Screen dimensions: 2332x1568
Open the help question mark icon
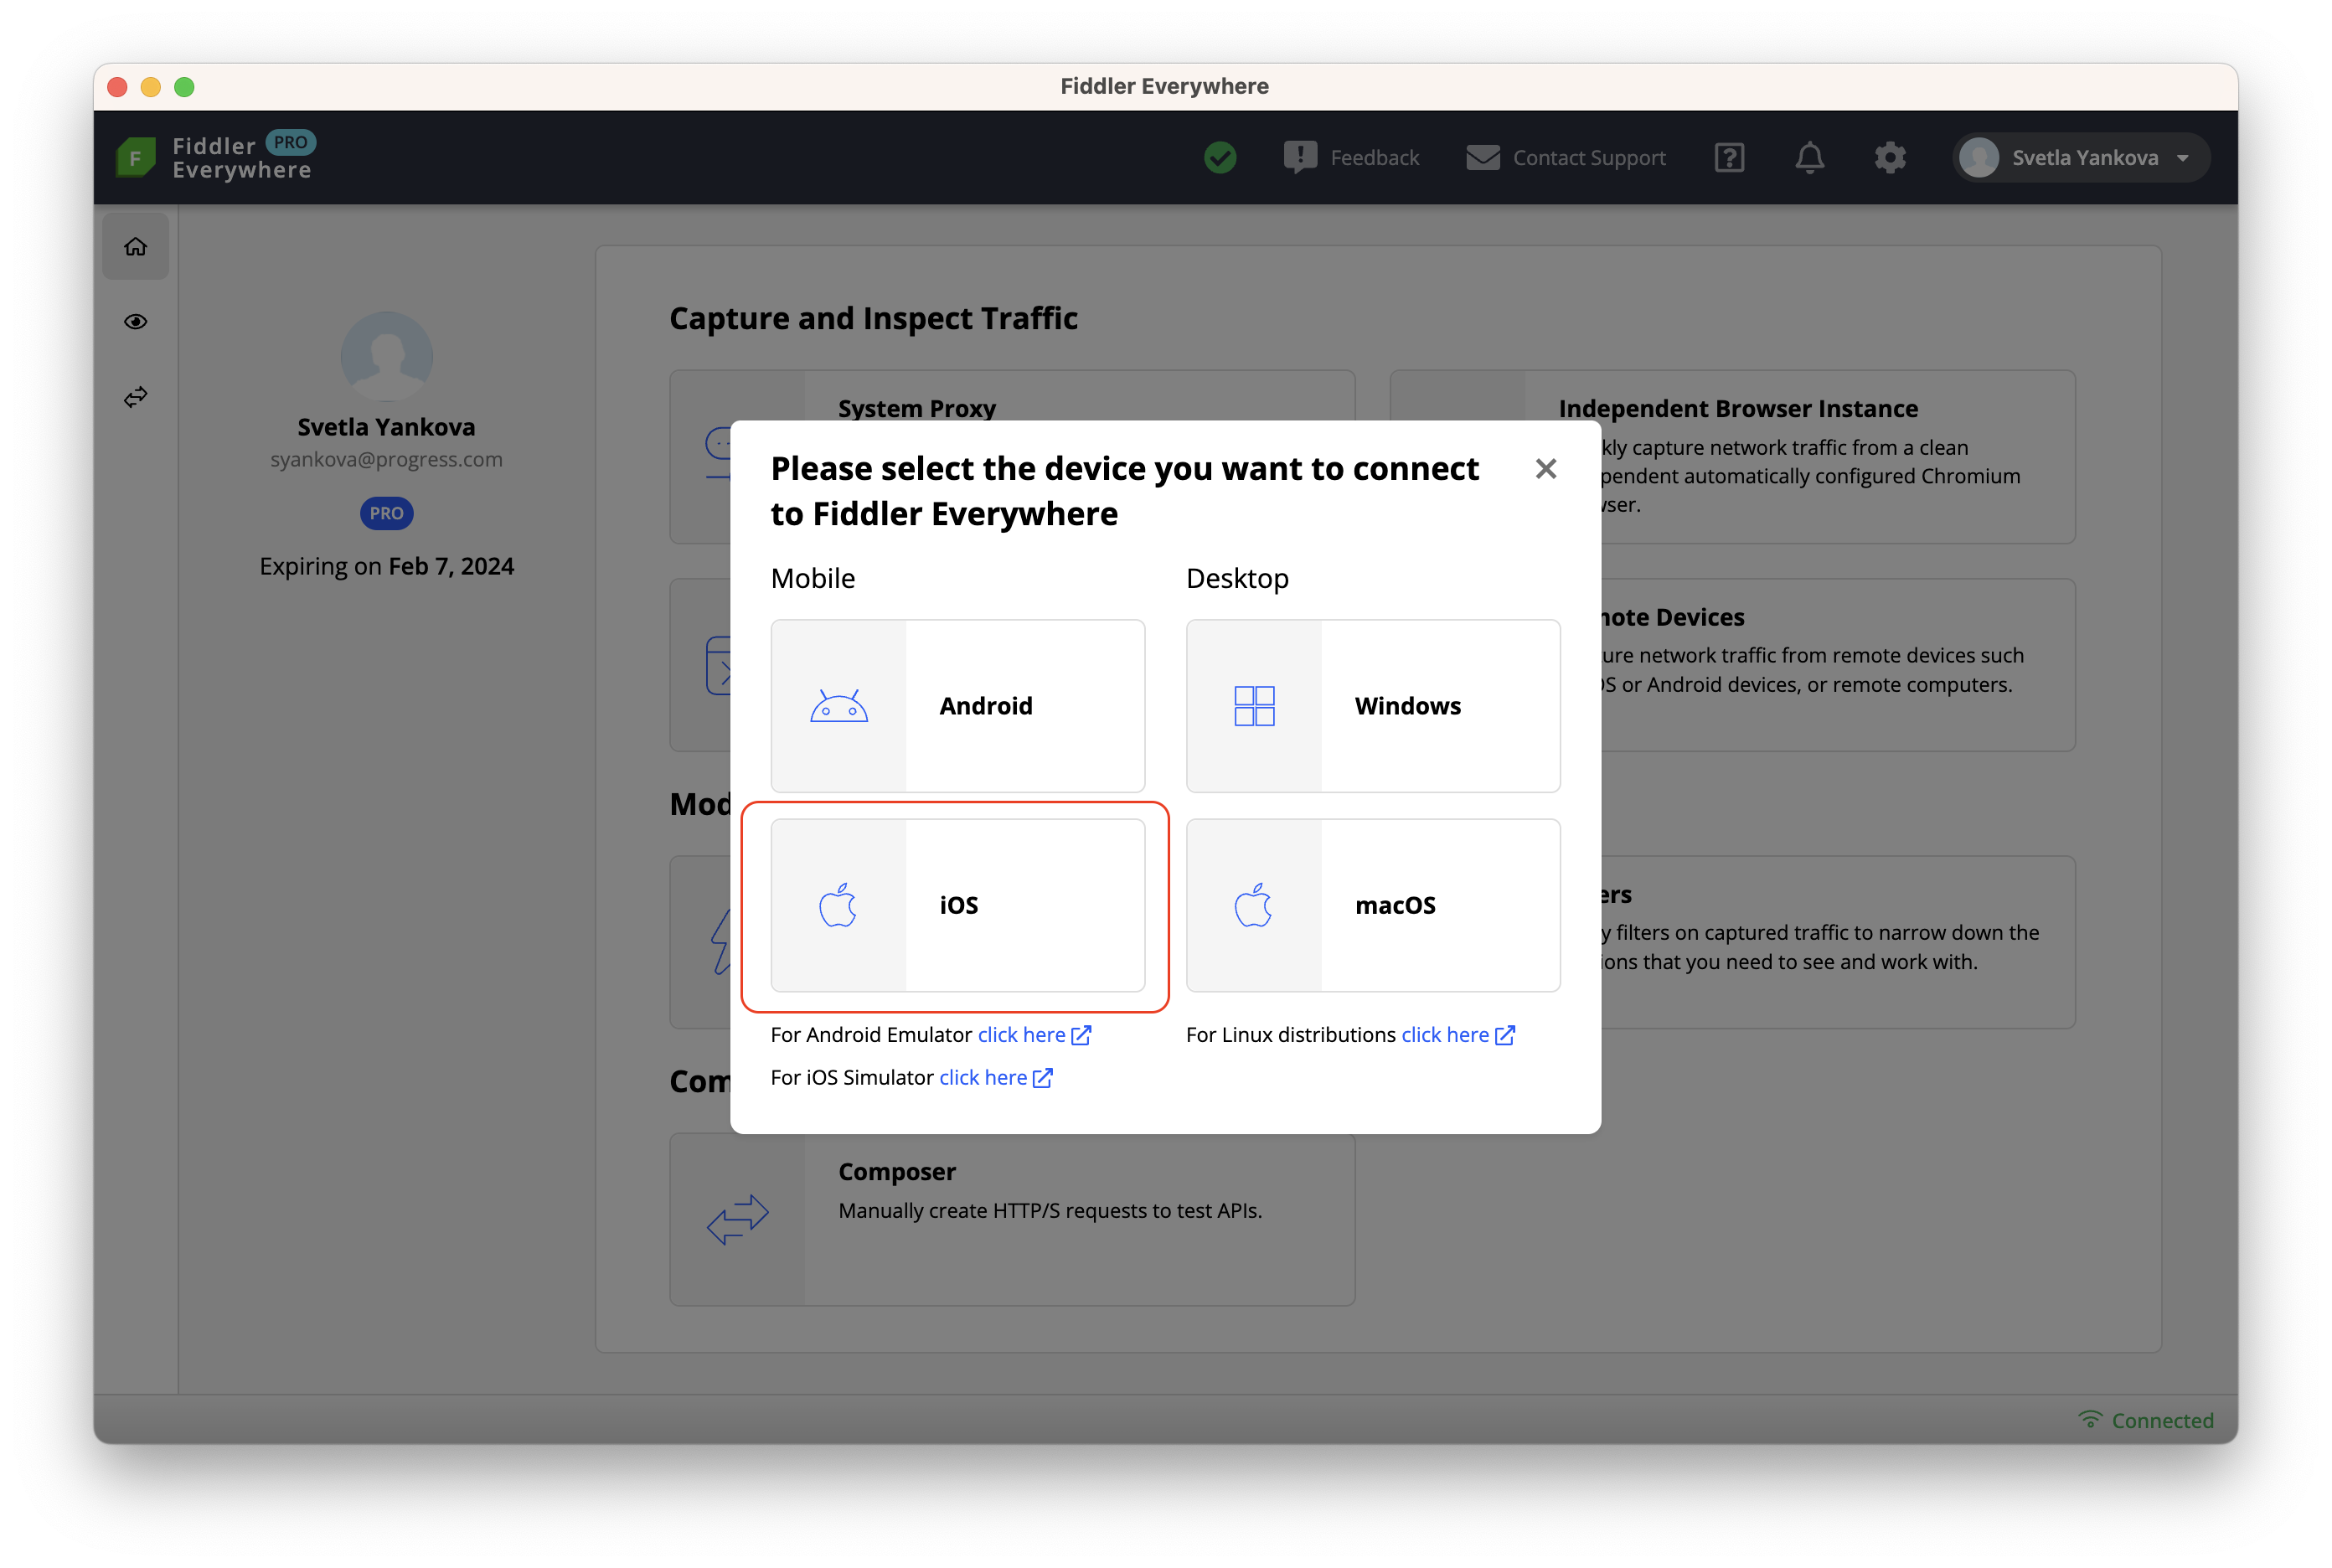click(x=1729, y=158)
